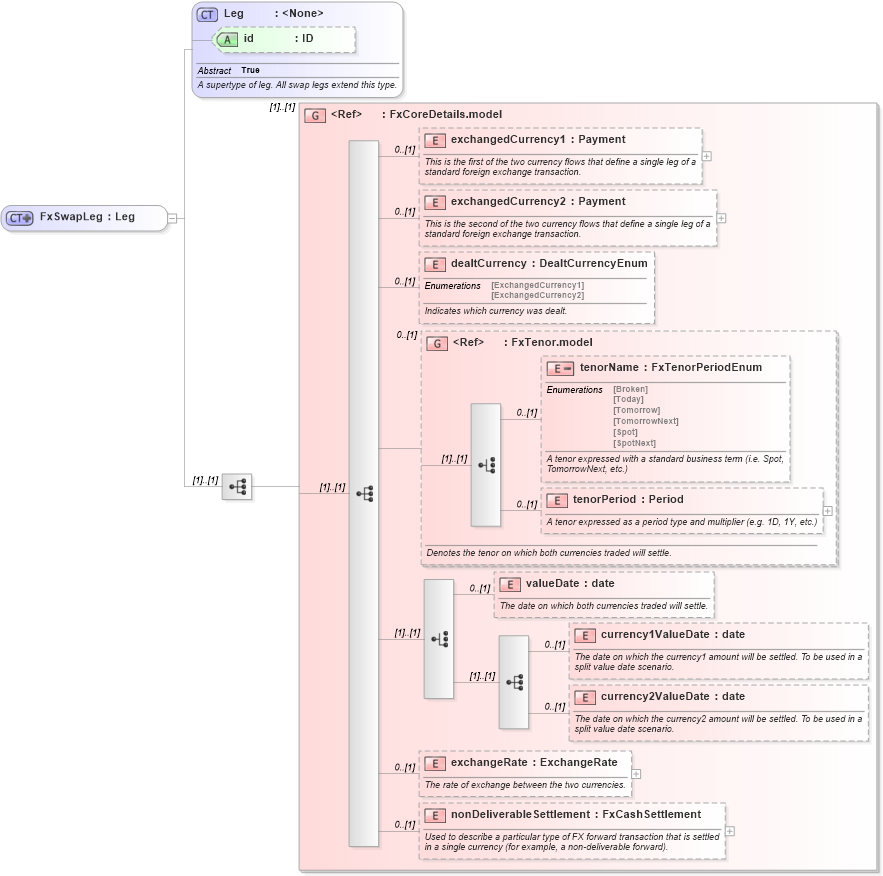Expand the exchangedCurrency2 element
This screenshot has width=883, height=876.
721,218
